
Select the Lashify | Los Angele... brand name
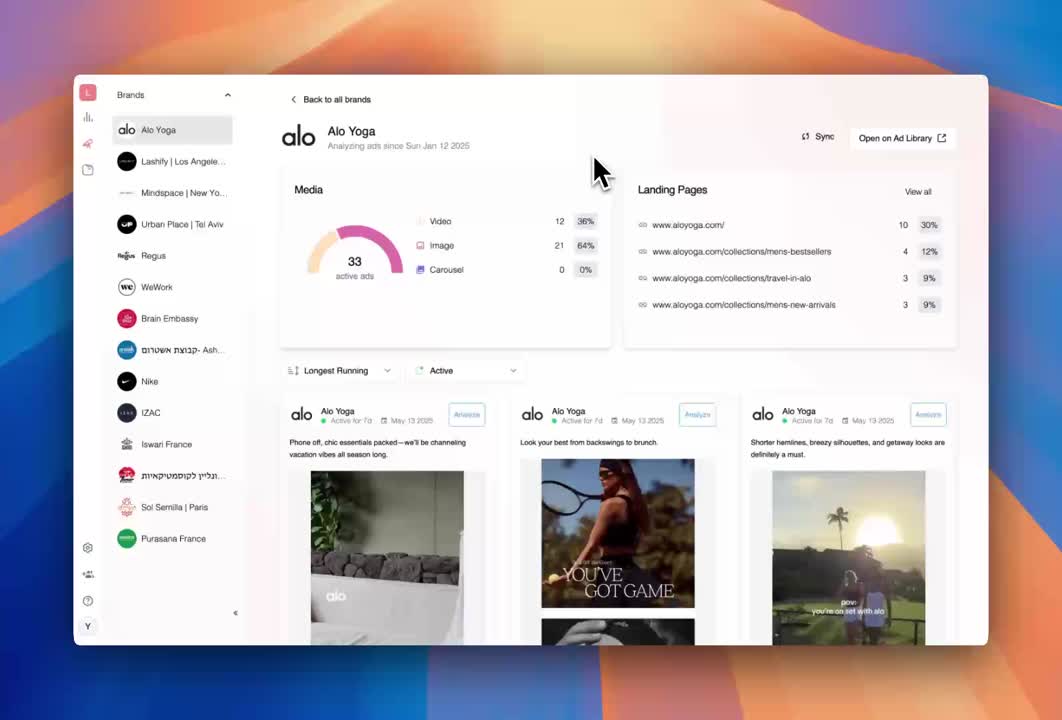(184, 161)
